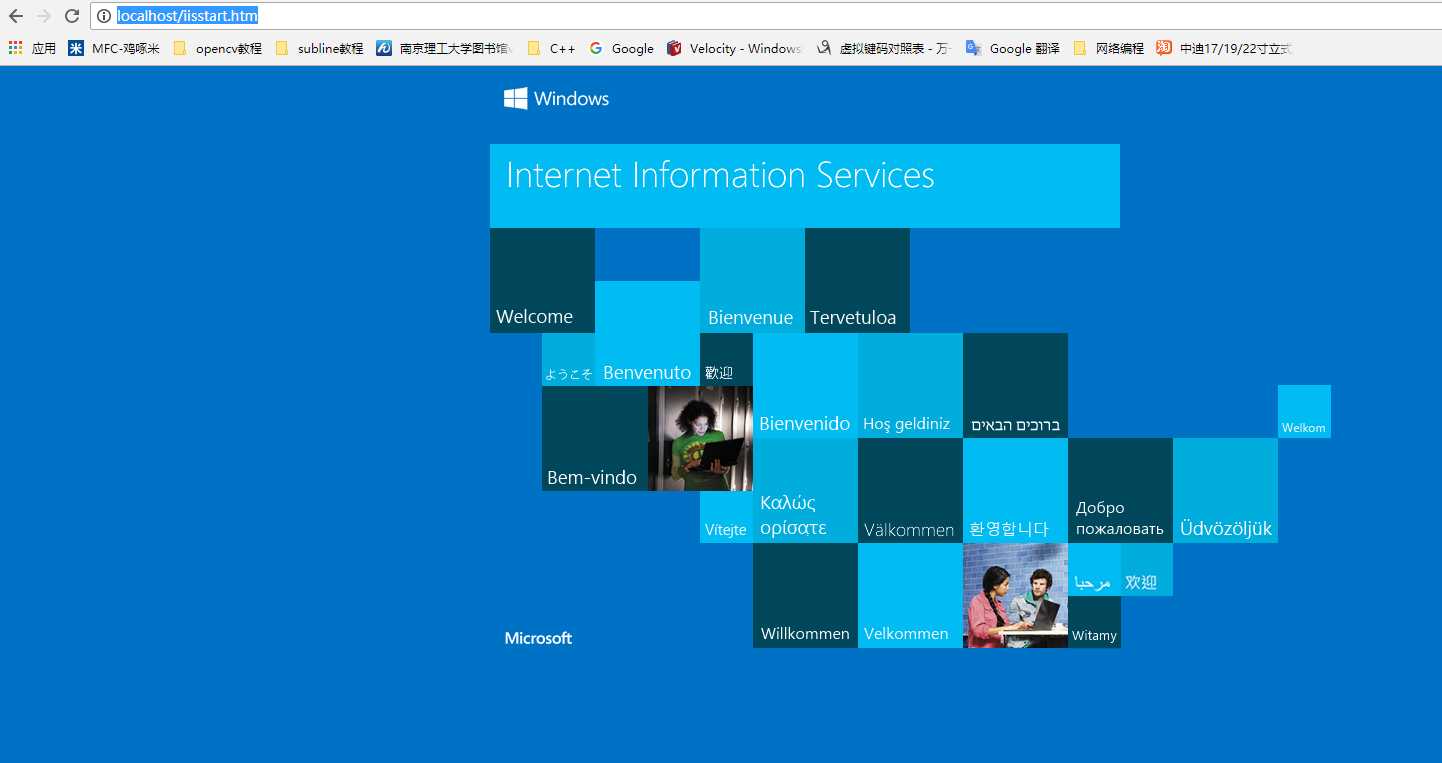Open the Google bookmark
The image size is (1442, 763).
click(x=621, y=48)
